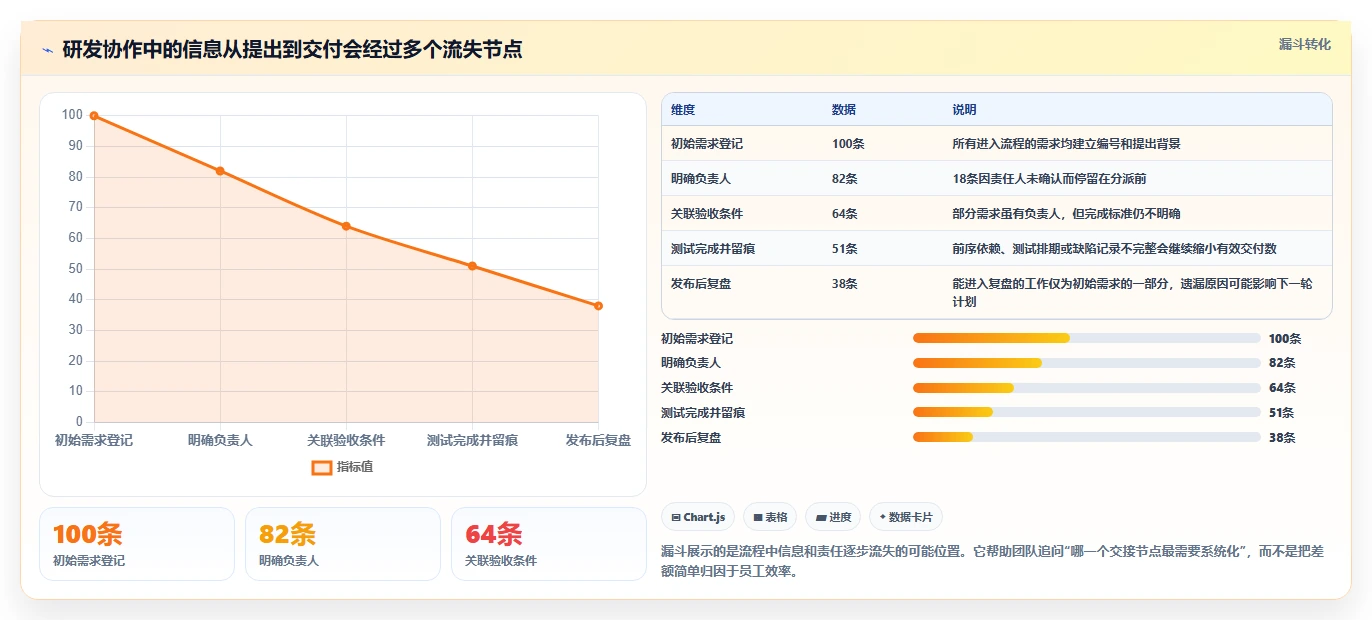Click the chart data point for 明确负责人
The height and width of the screenshot is (620, 1372).
click(220, 171)
